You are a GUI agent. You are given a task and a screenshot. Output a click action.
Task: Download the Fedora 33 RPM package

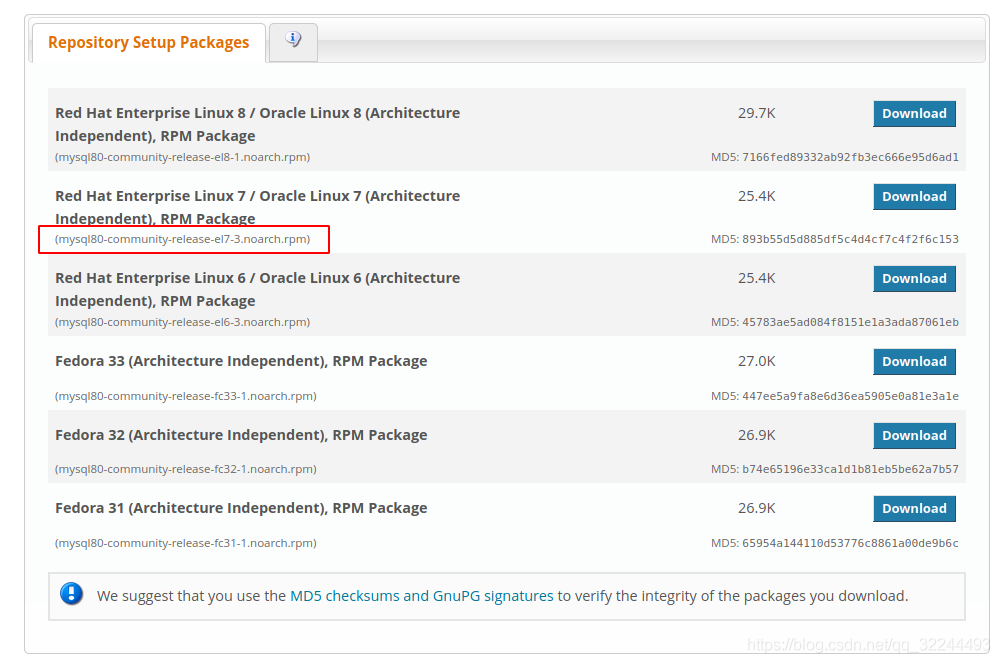[914, 361]
